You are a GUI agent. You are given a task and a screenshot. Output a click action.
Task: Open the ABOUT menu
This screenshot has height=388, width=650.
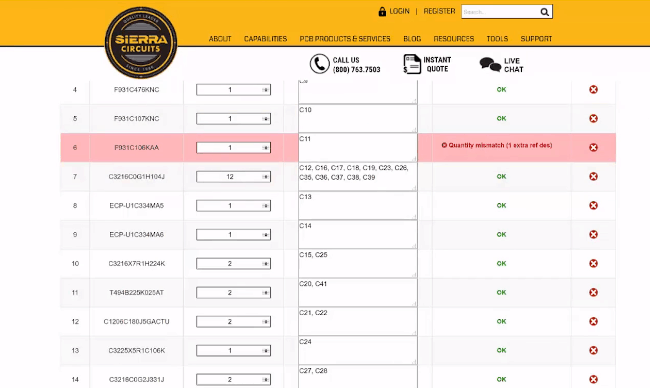pyautogui.click(x=220, y=39)
